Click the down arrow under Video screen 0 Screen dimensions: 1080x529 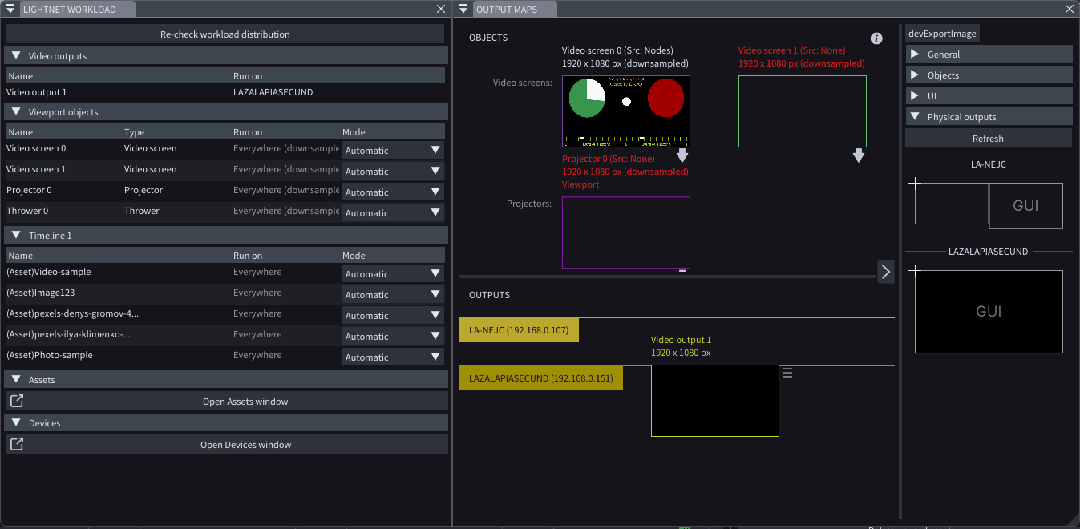[683, 154]
